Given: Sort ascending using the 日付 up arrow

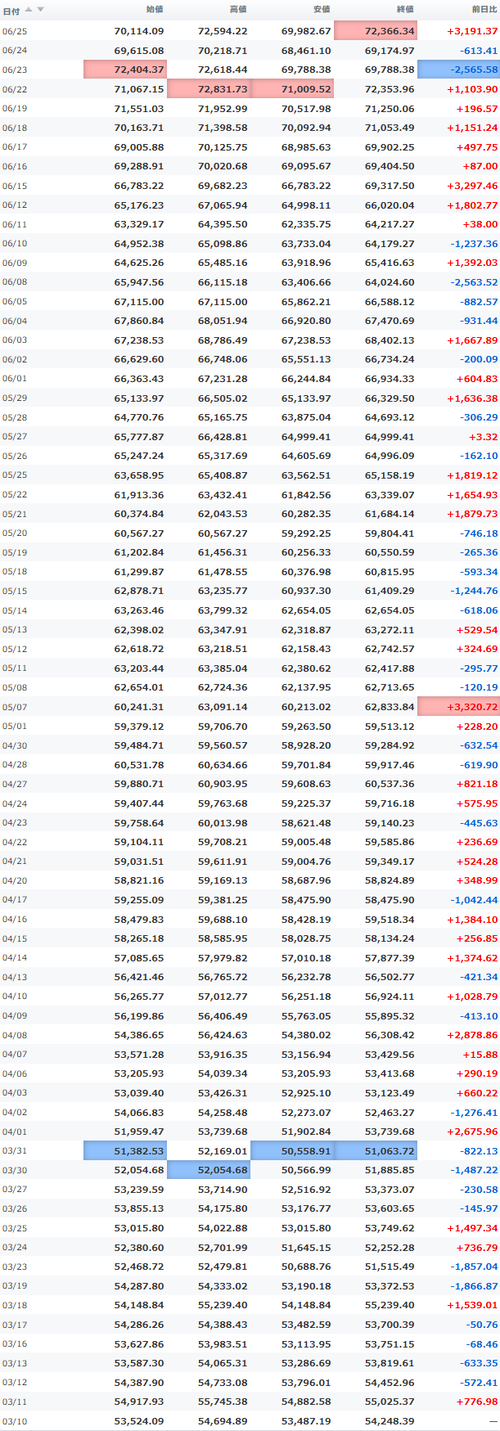Looking at the screenshot, I should 28,9.
